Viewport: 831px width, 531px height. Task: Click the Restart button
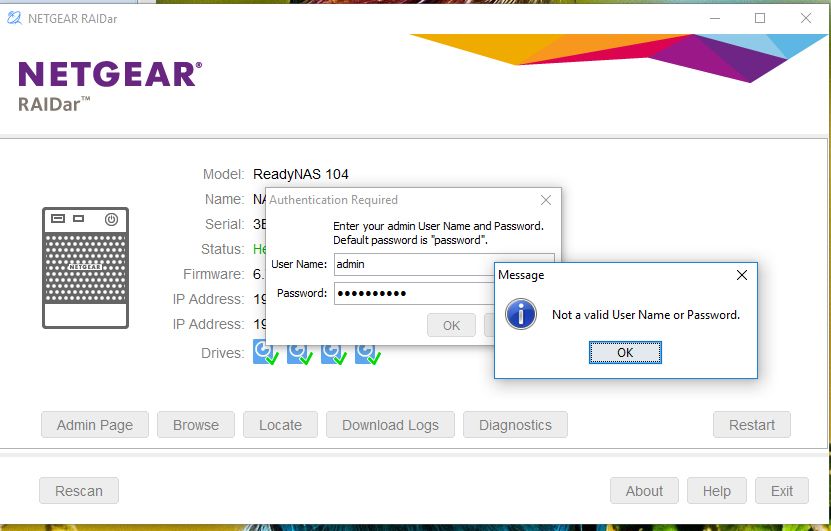tap(752, 425)
